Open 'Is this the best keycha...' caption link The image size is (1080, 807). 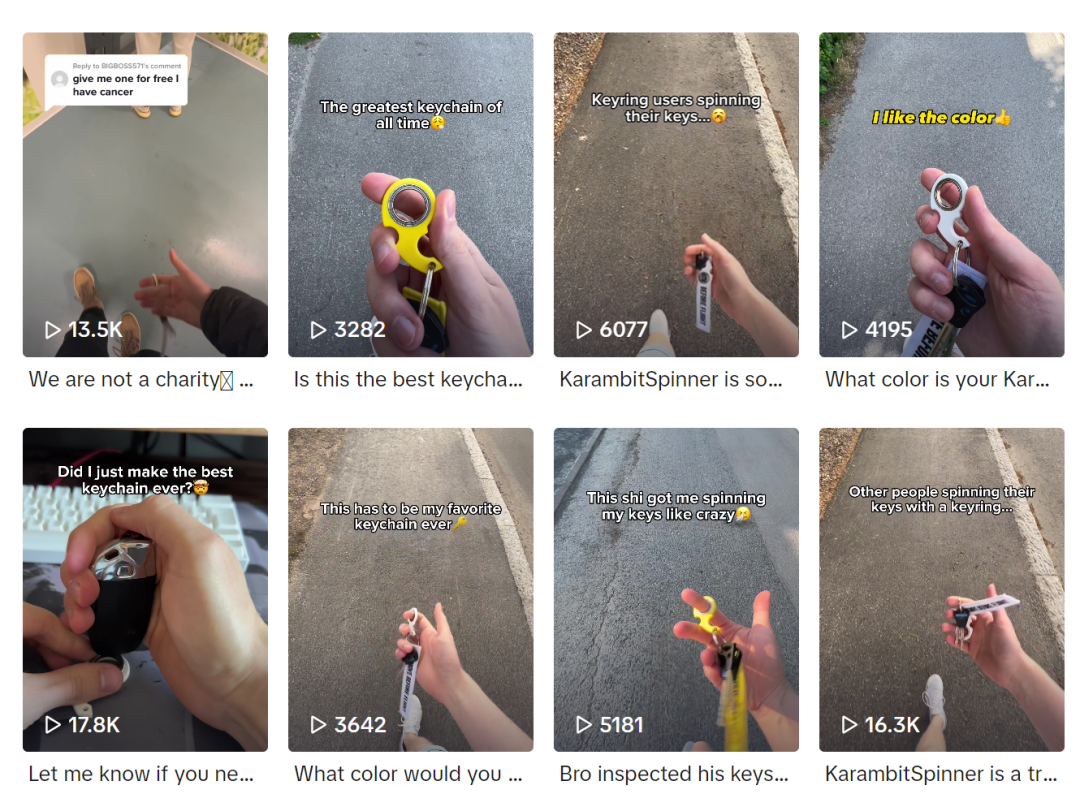pos(408,379)
